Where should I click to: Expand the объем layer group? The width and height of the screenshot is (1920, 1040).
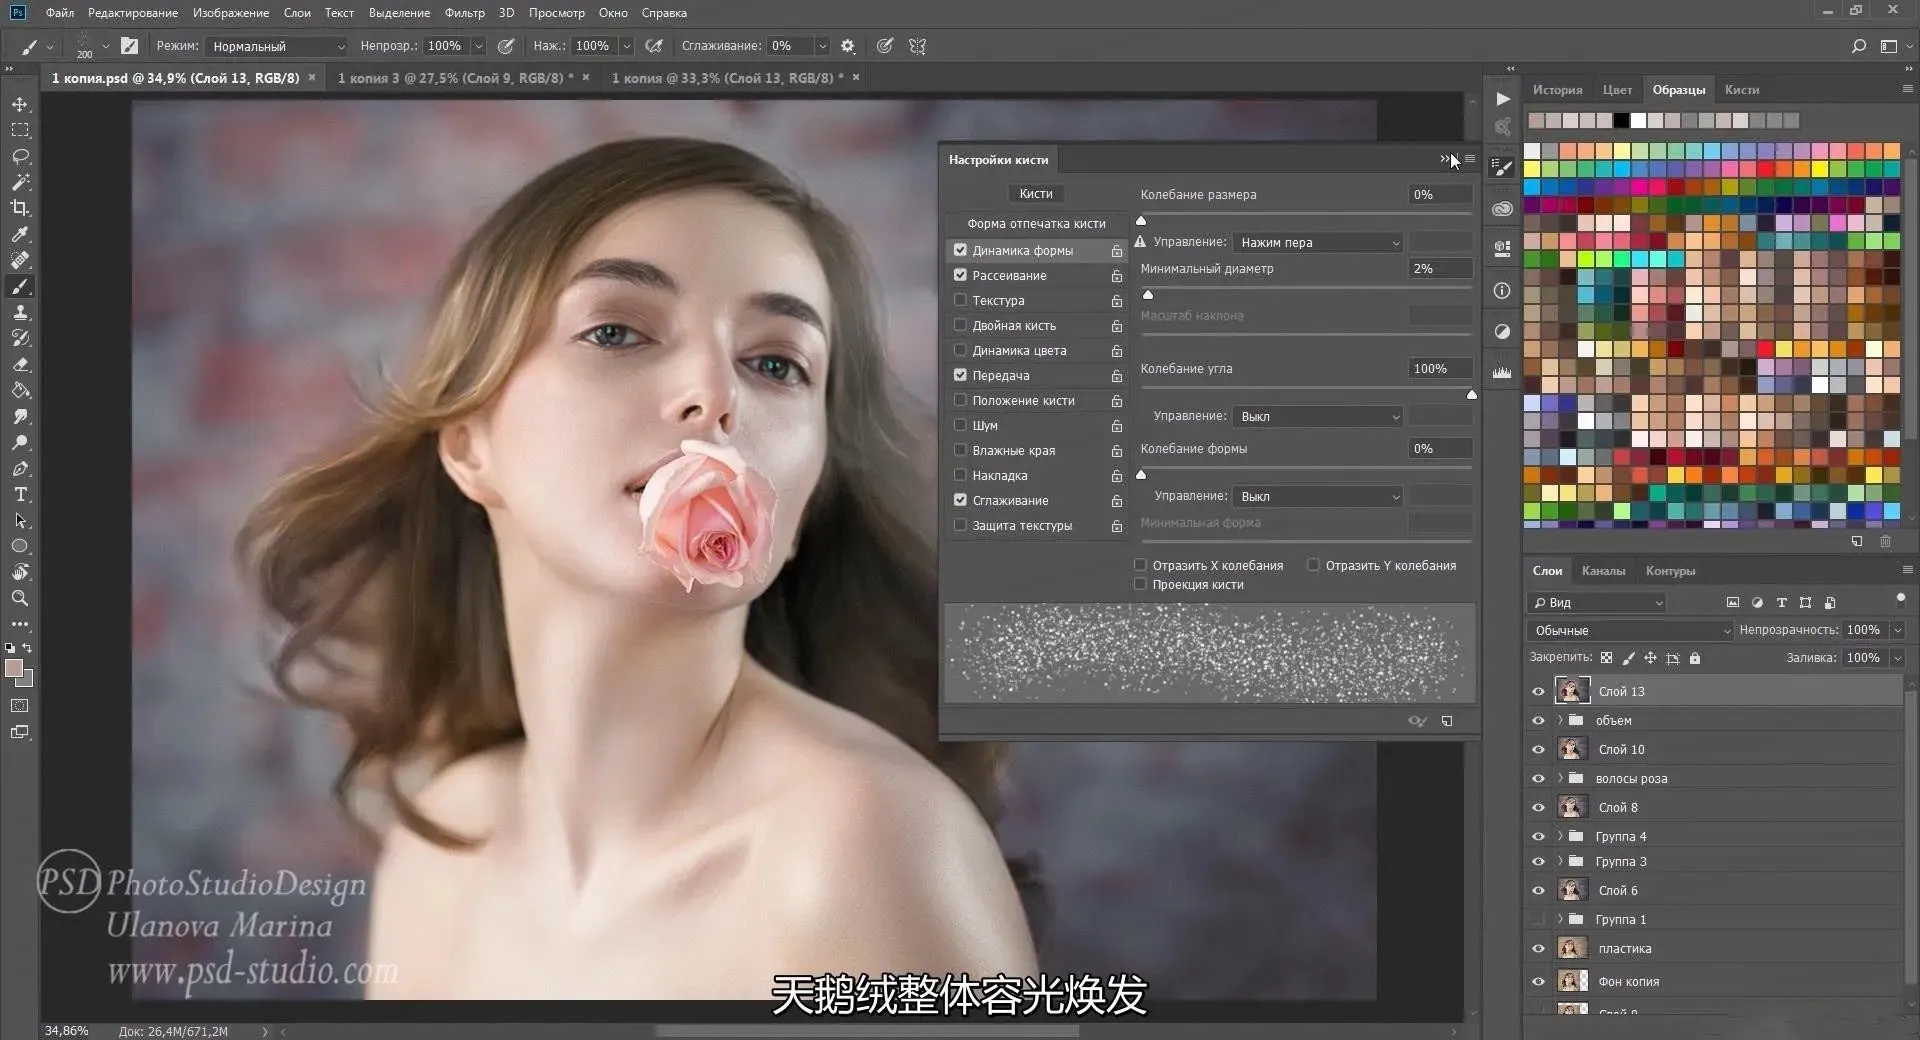[1560, 720]
